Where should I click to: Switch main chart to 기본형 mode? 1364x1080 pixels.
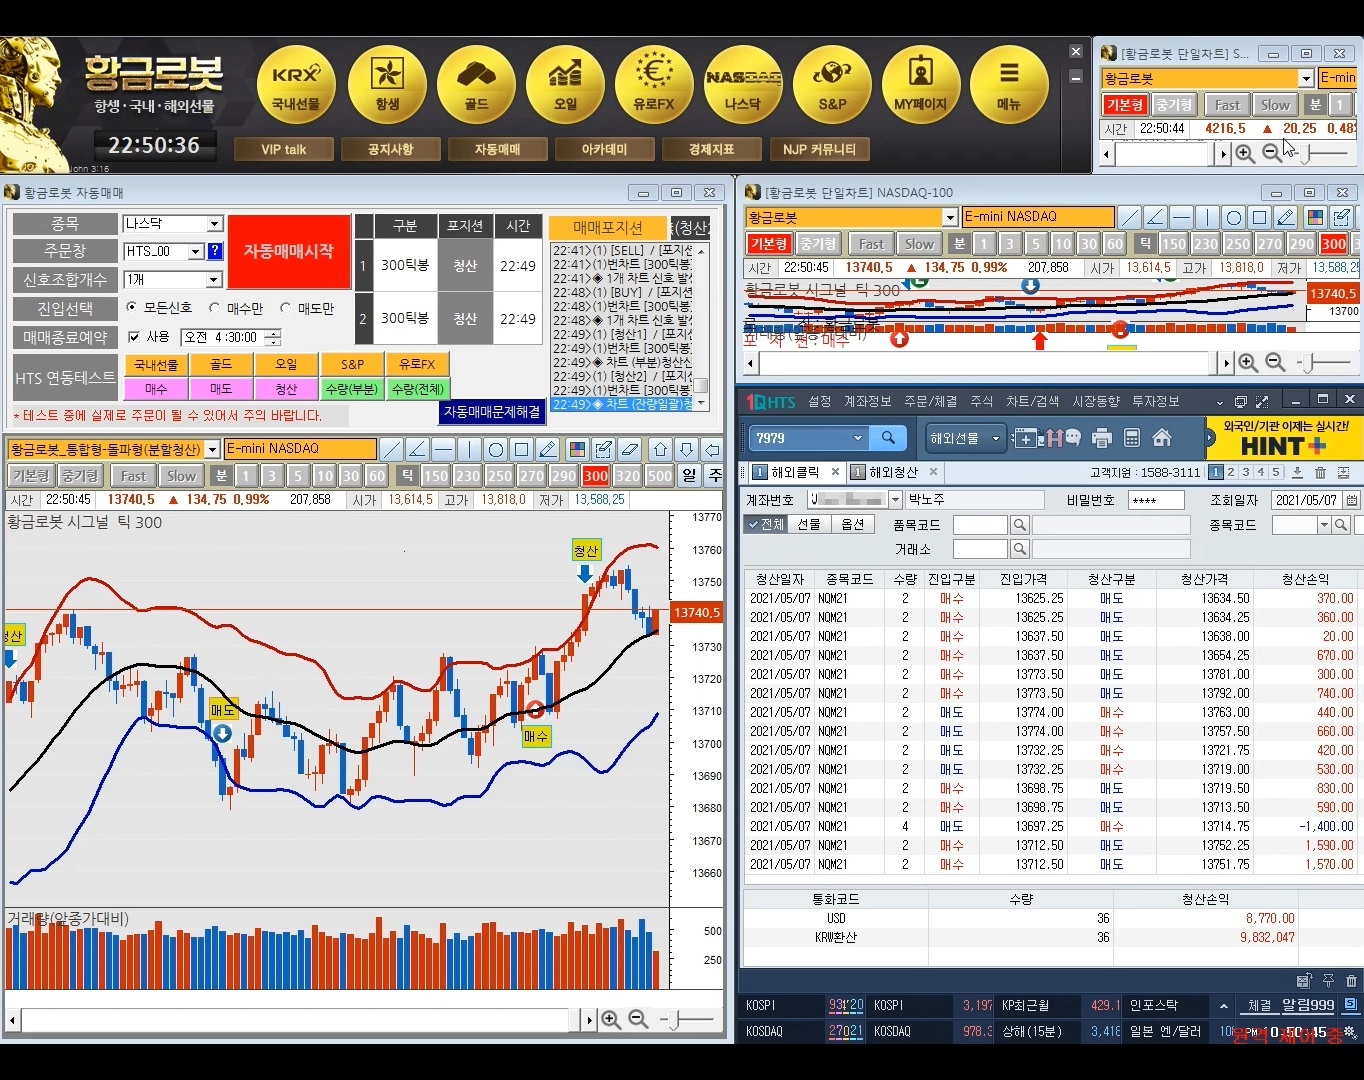coord(31,476)
